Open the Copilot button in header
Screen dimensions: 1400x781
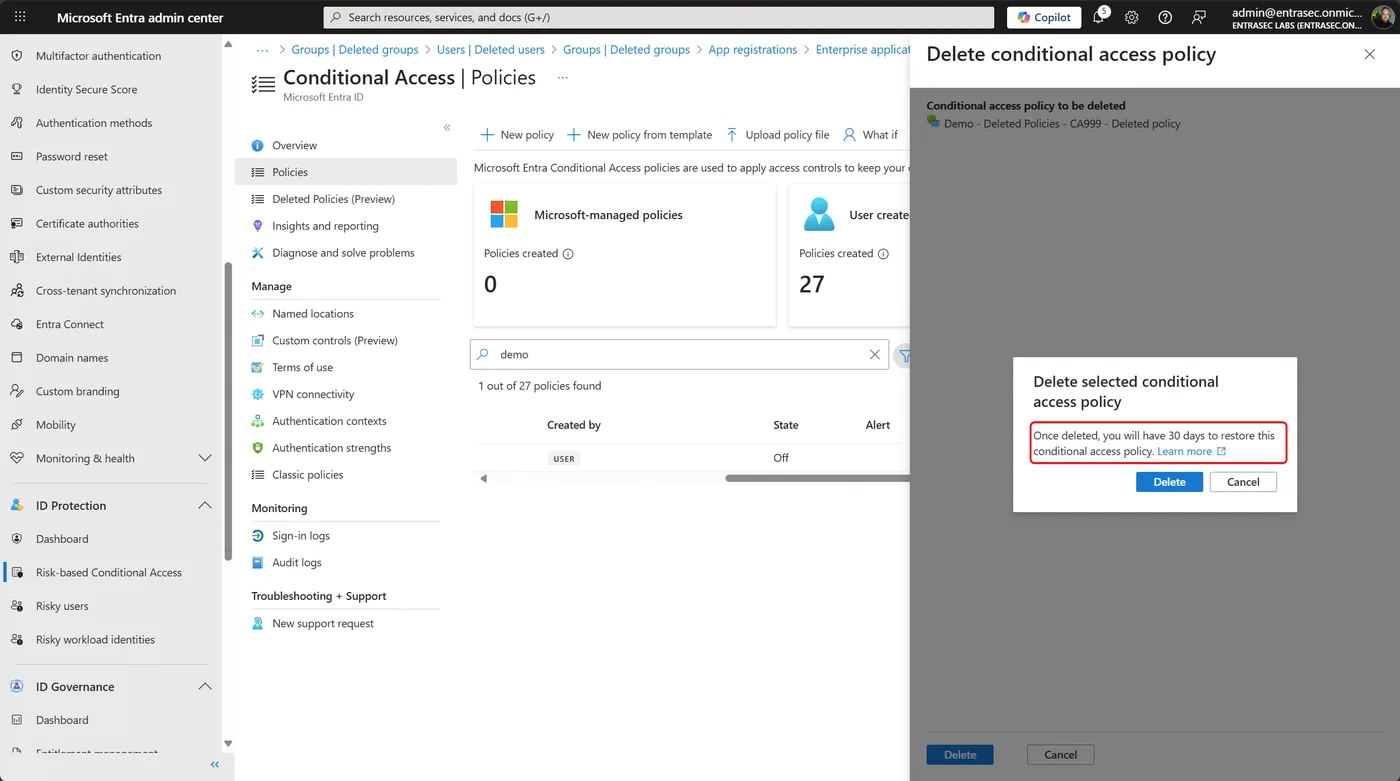coord(1044,17)
